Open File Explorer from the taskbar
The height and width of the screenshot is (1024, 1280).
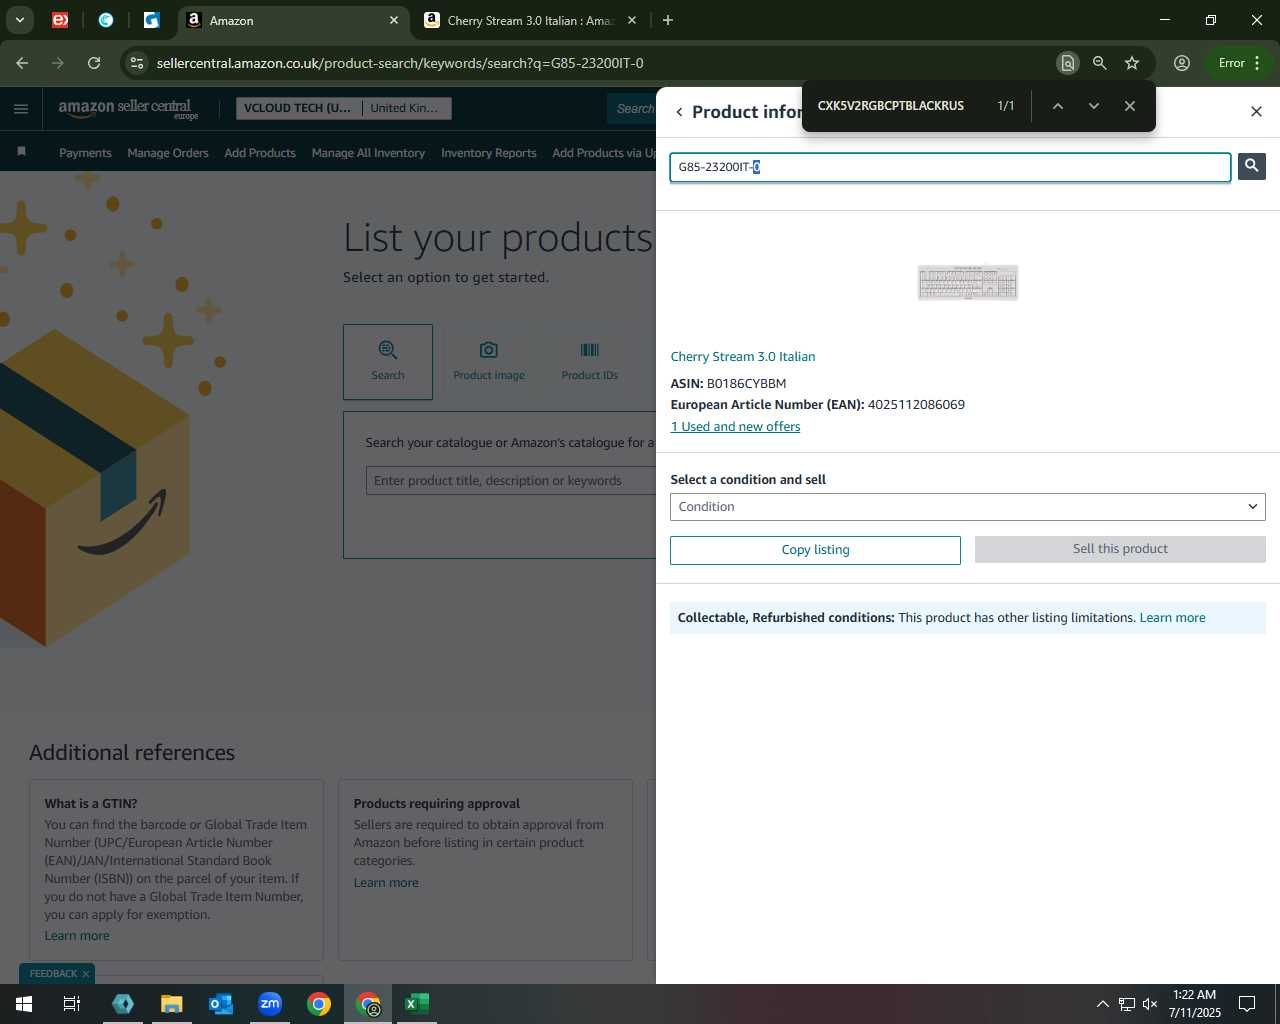click(x=172, y=1004)
